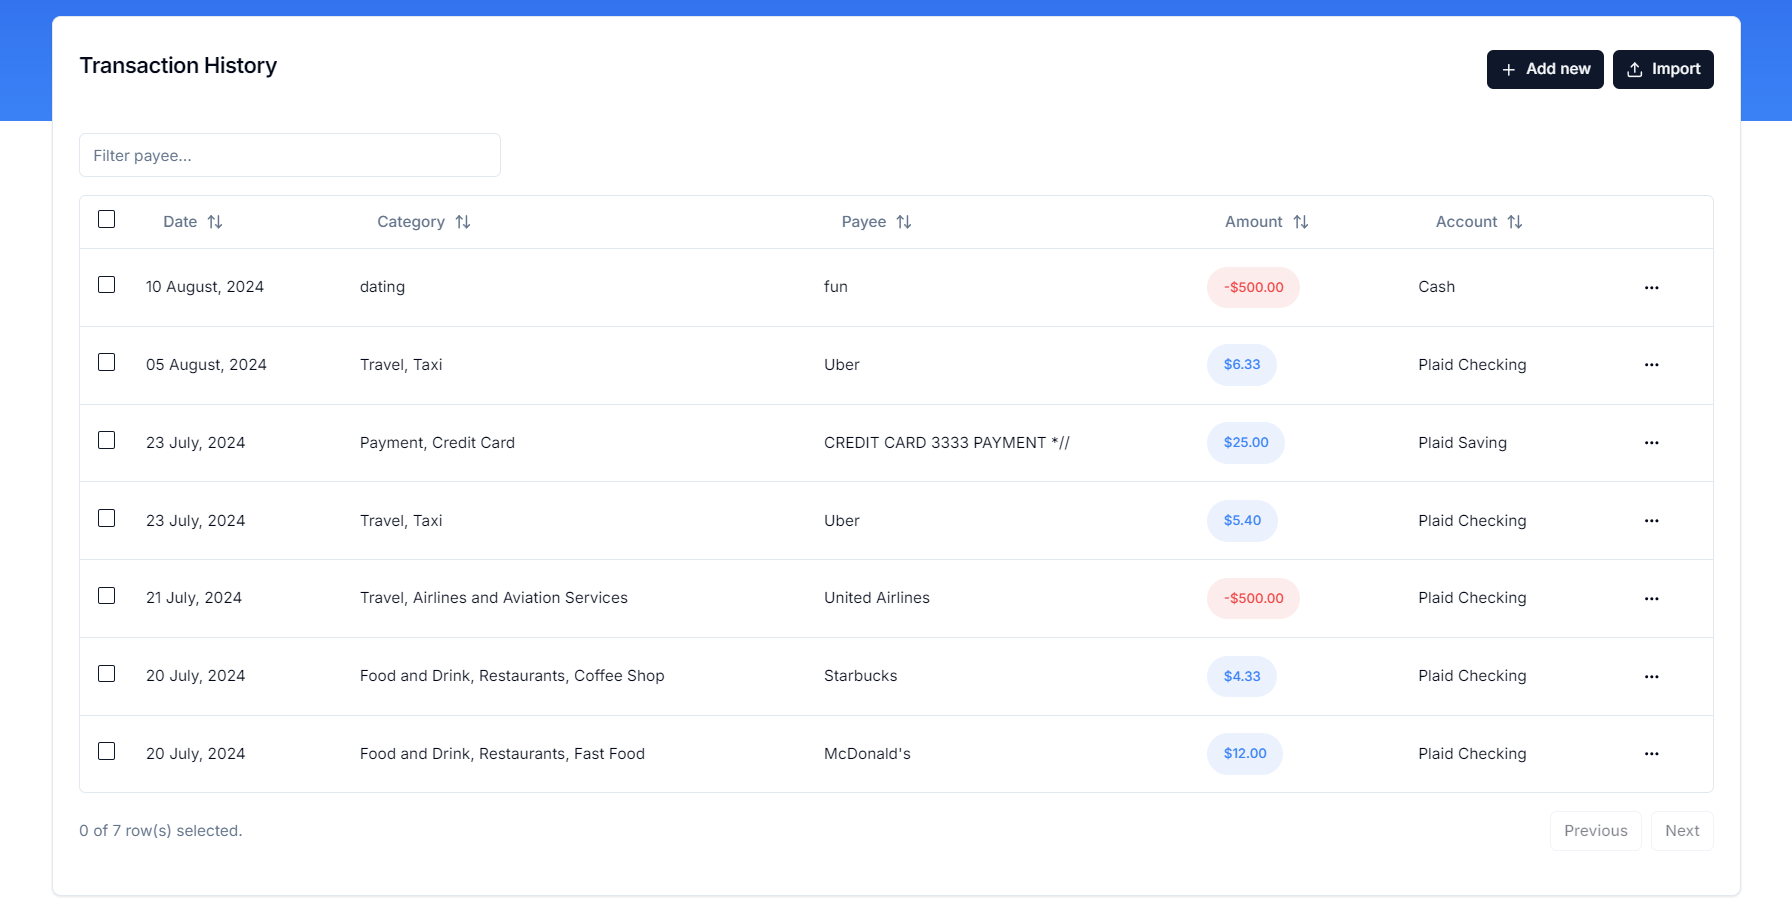Check the 23 July Uber transaction
The image size is (1792, 911).
click(107, 518)
